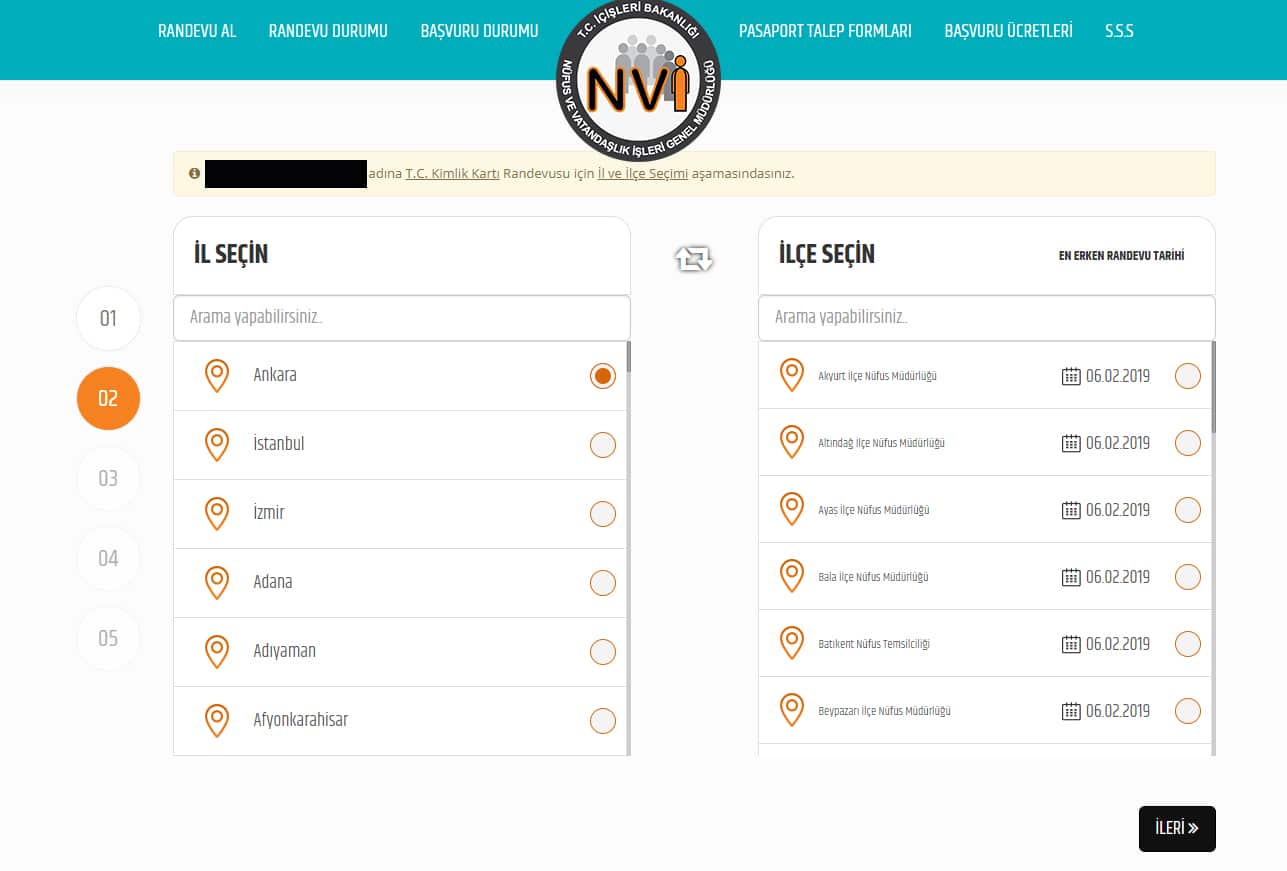
Task: Click the swap arrows icon between lists
Action: coord(693,259)
